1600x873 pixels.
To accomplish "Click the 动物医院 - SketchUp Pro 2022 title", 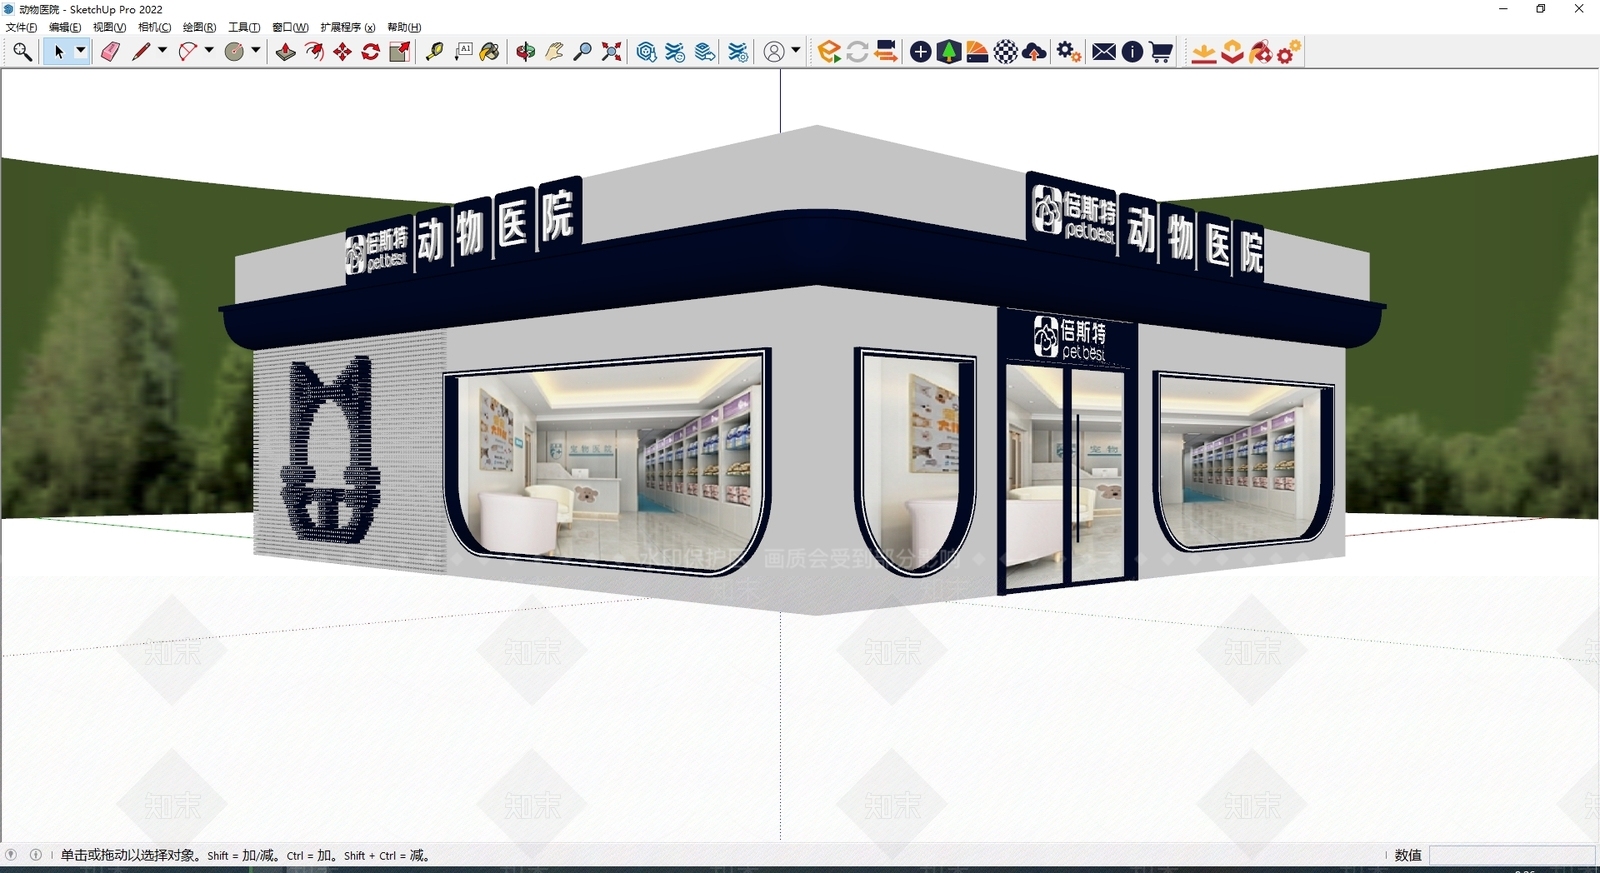I will (91, 9).
